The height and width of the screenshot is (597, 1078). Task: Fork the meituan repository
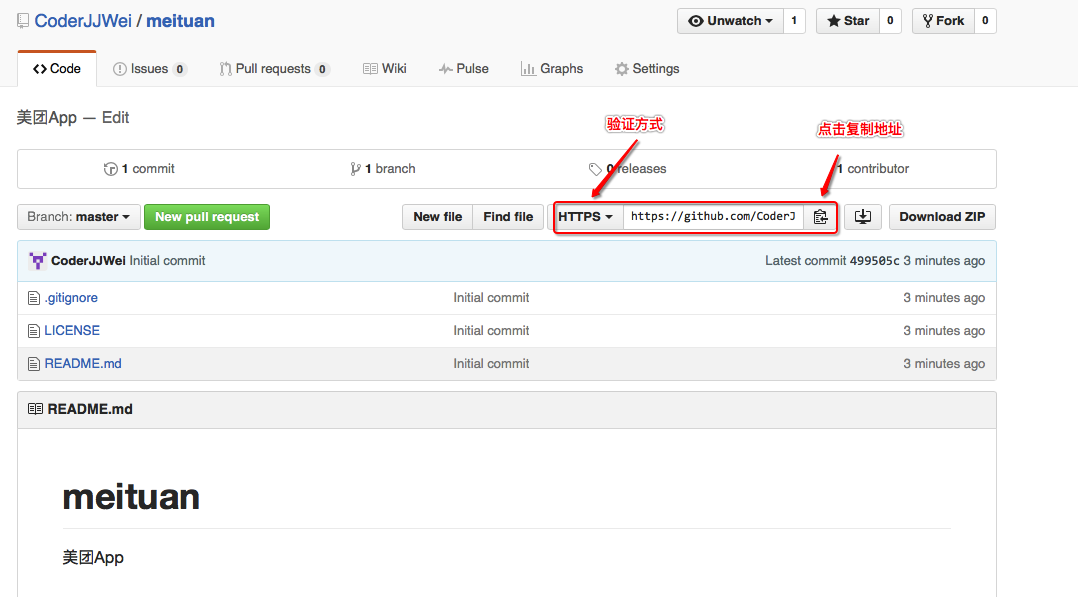point(943,21)
